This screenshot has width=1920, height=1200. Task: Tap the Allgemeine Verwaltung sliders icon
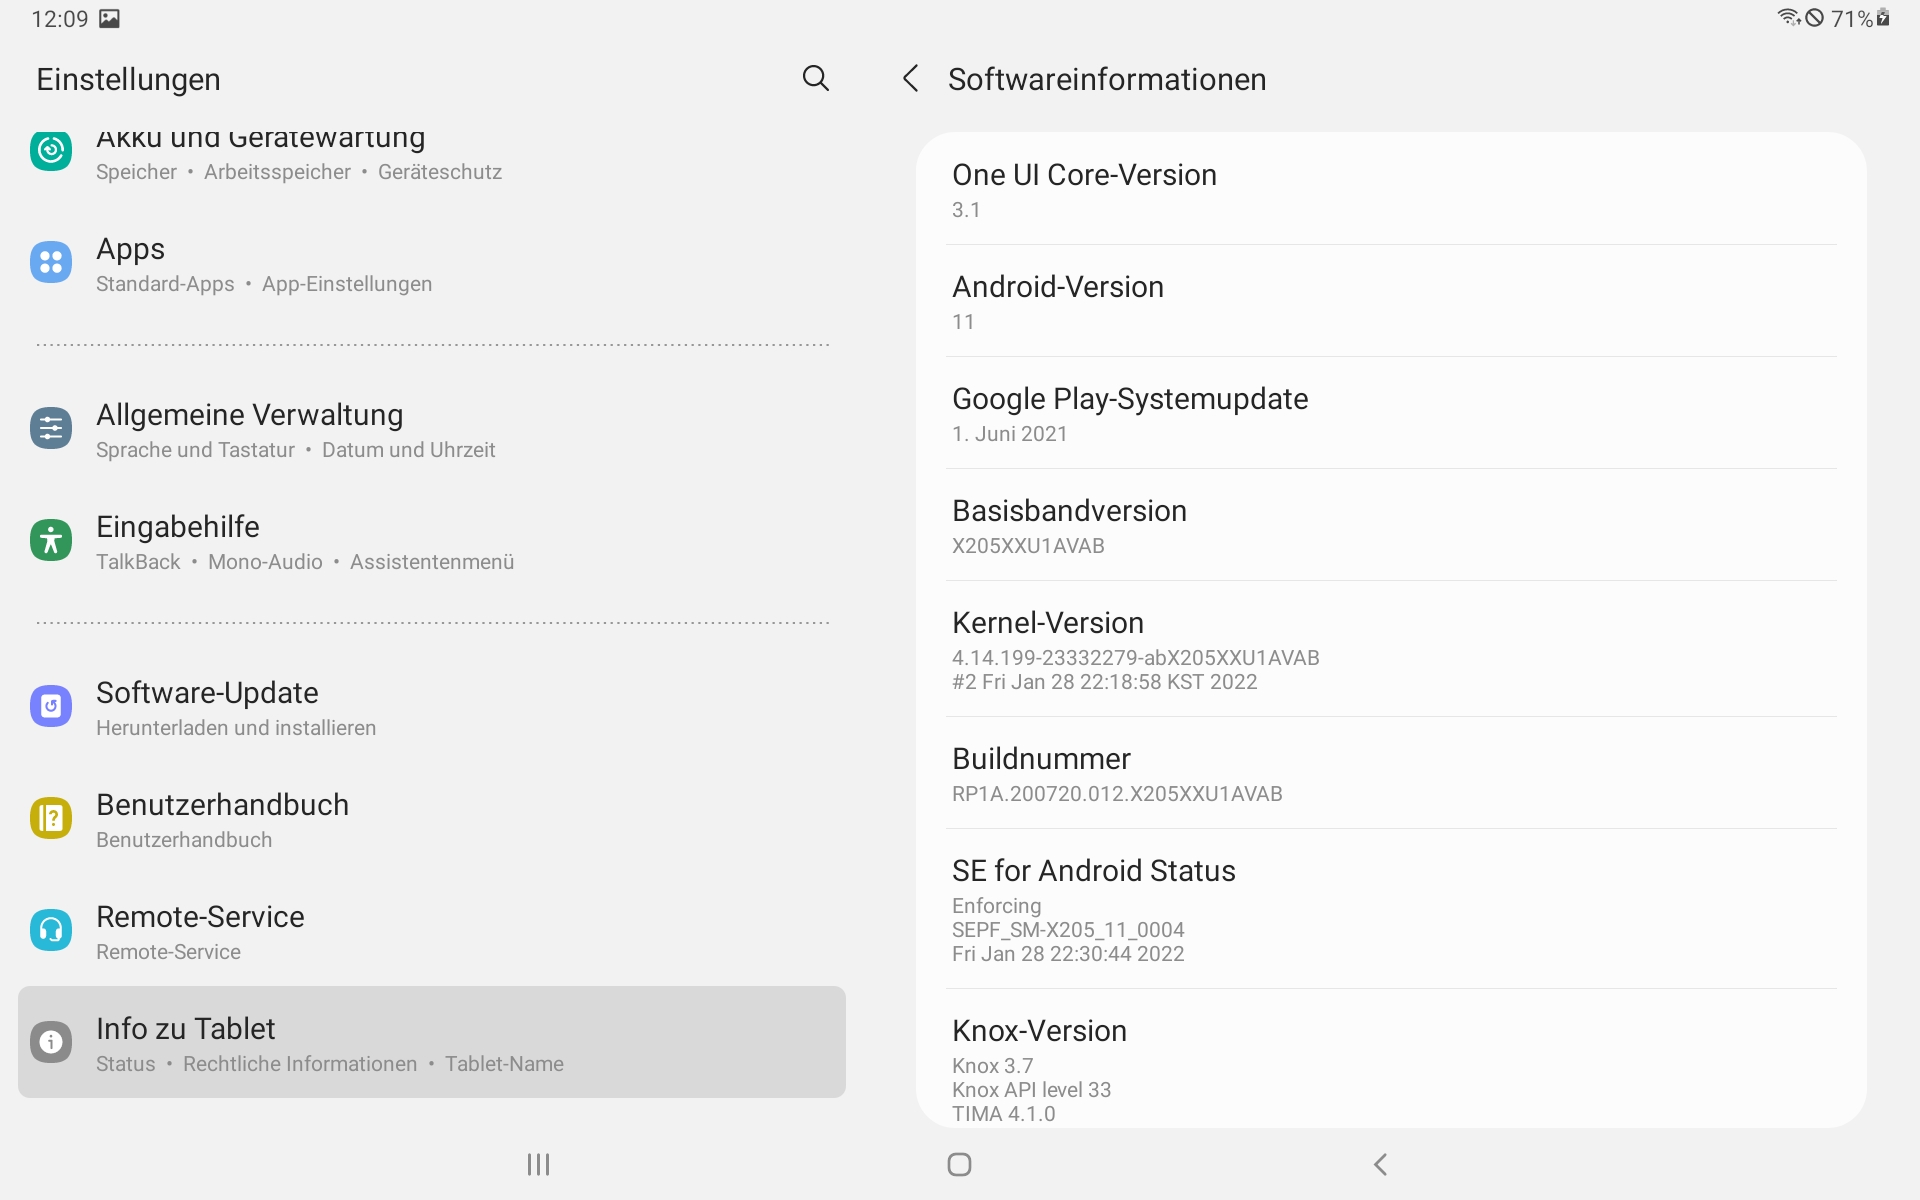(x=51, y=429)
